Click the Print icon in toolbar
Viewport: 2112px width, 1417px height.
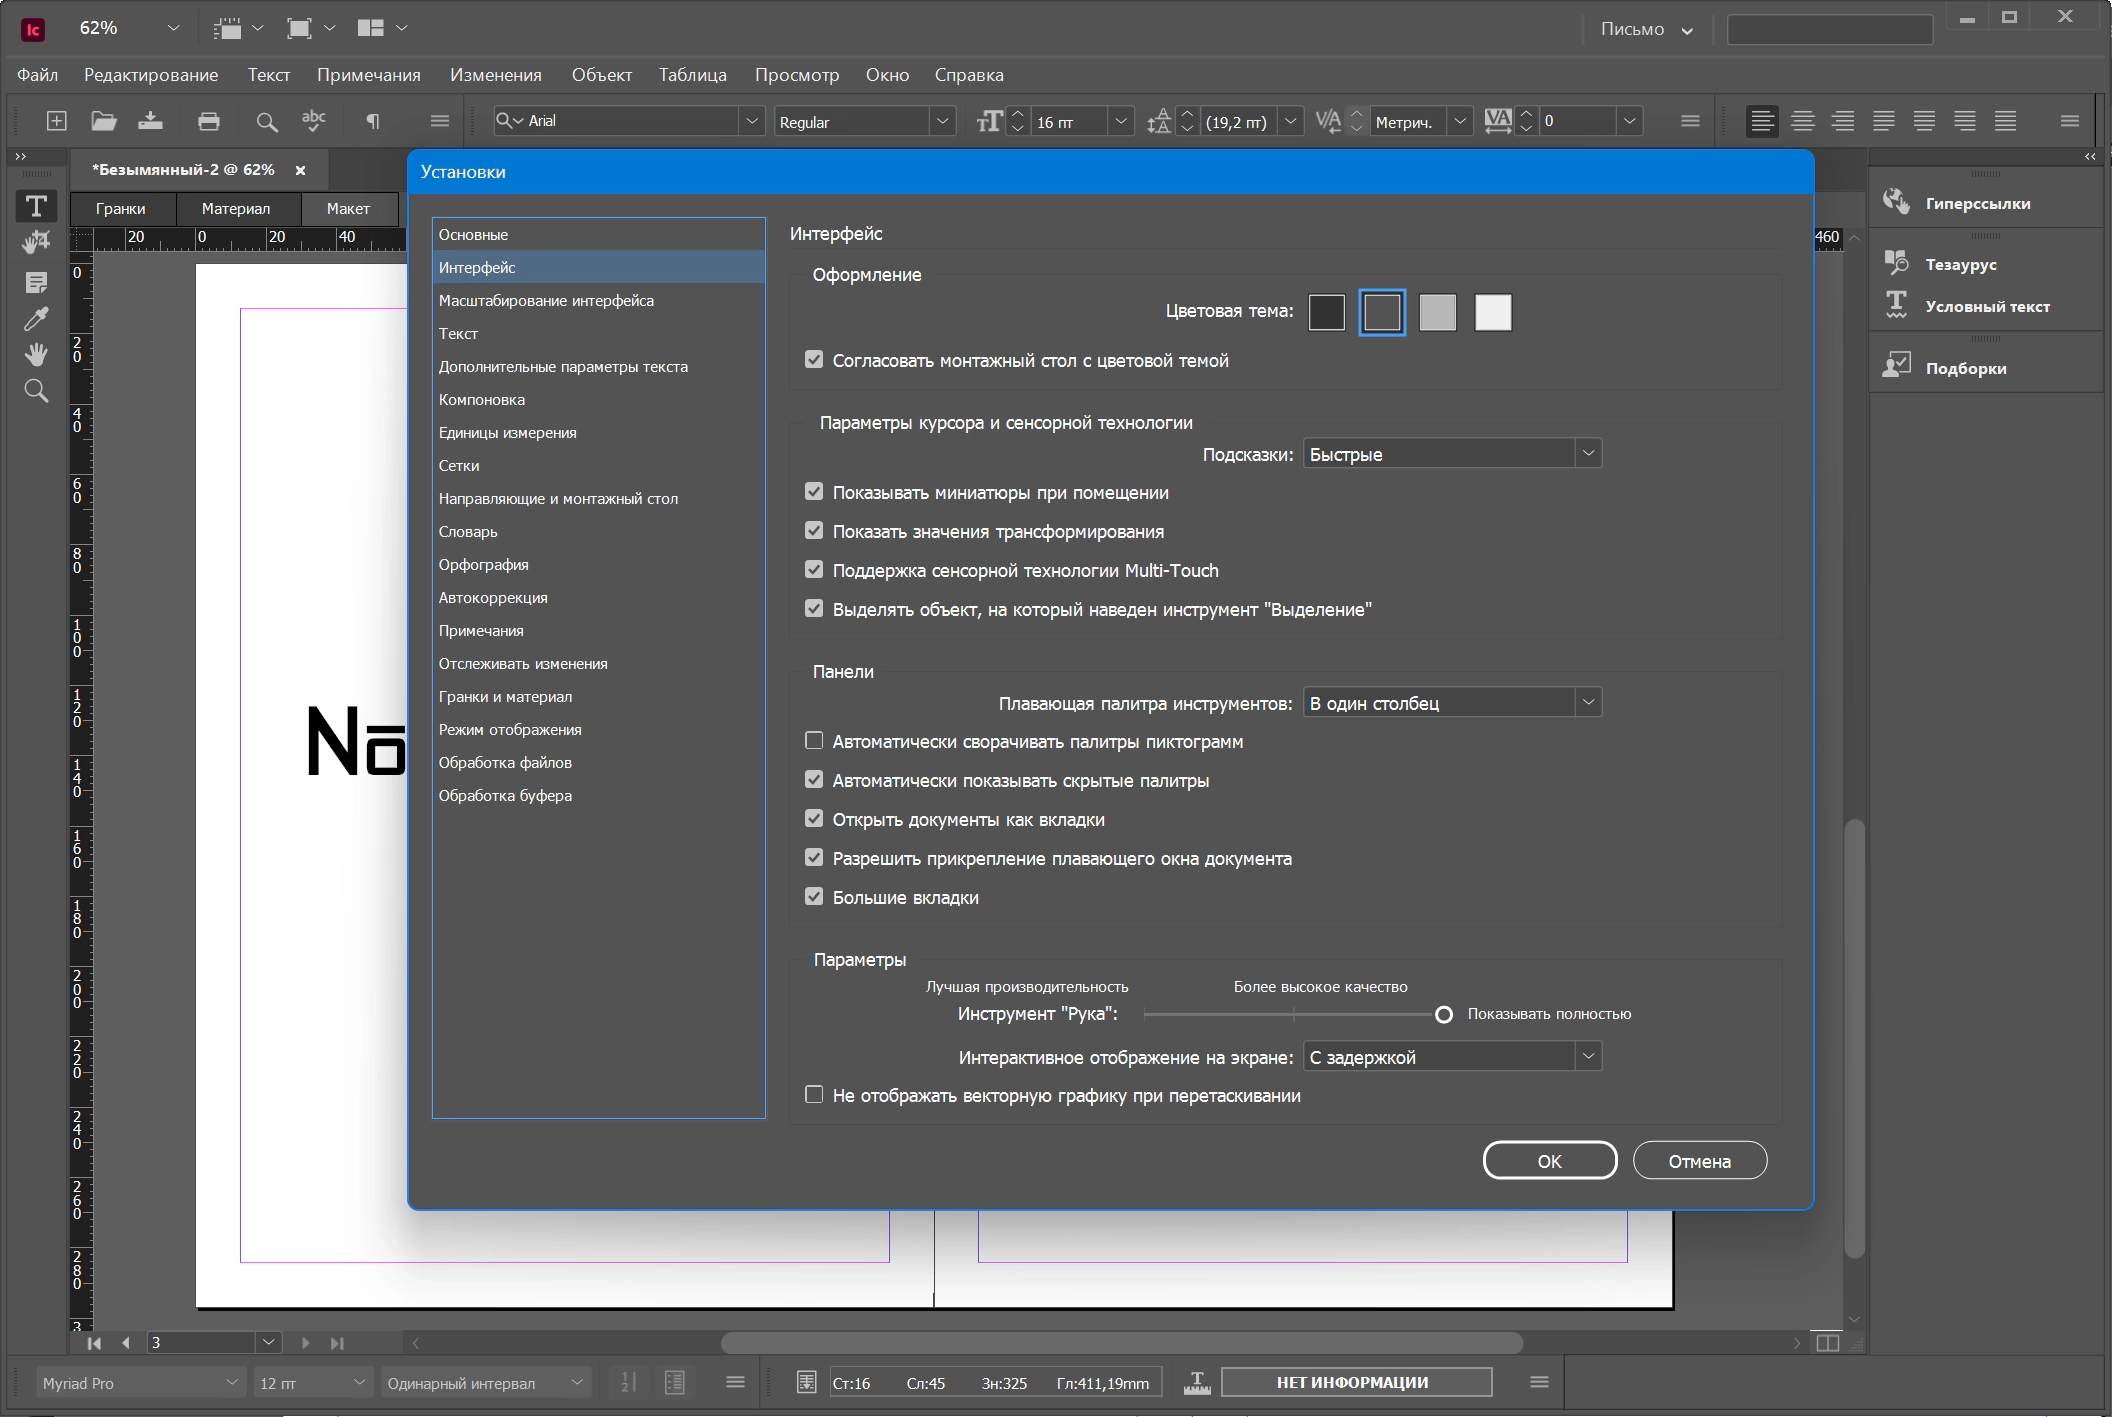pos(209,121)
